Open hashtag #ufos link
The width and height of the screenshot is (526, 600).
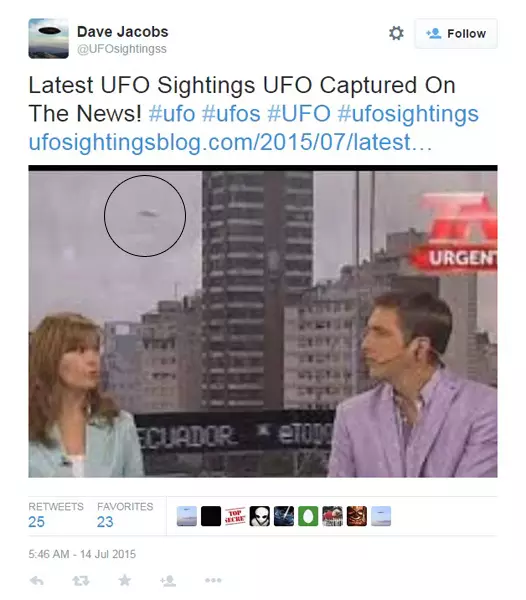pyautogui.click(x=231, y=114)
